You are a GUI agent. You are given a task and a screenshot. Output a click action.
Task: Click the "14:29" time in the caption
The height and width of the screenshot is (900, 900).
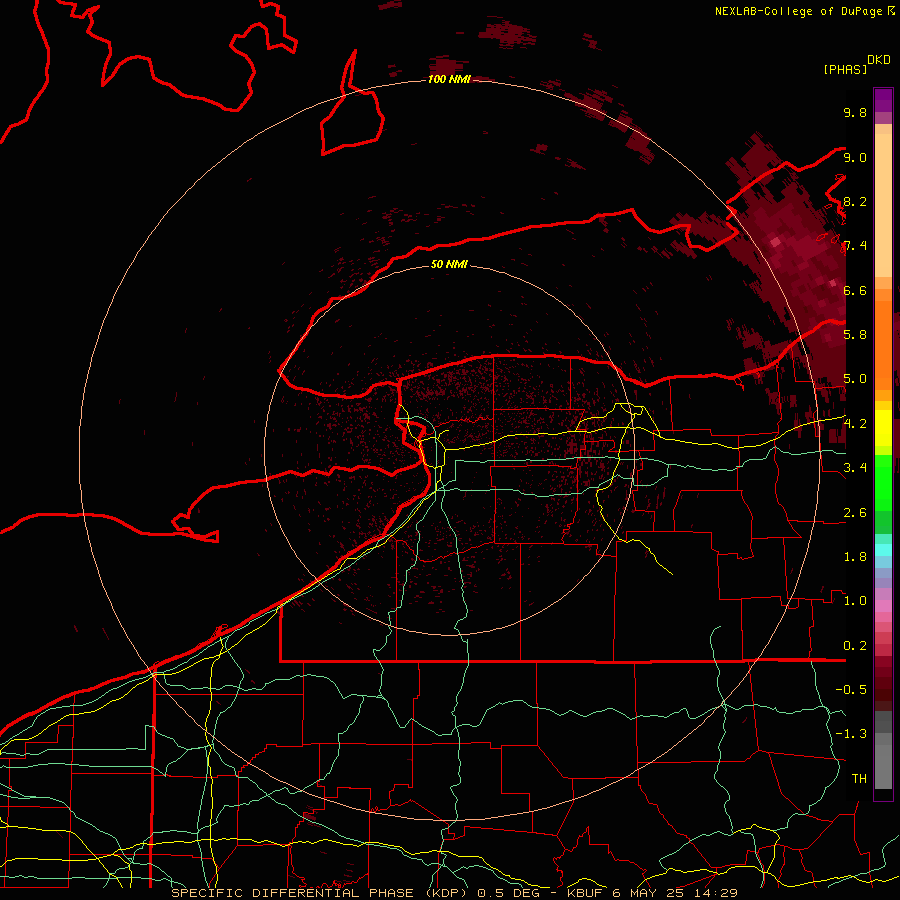pyautogui.click(x=714, y=893)
